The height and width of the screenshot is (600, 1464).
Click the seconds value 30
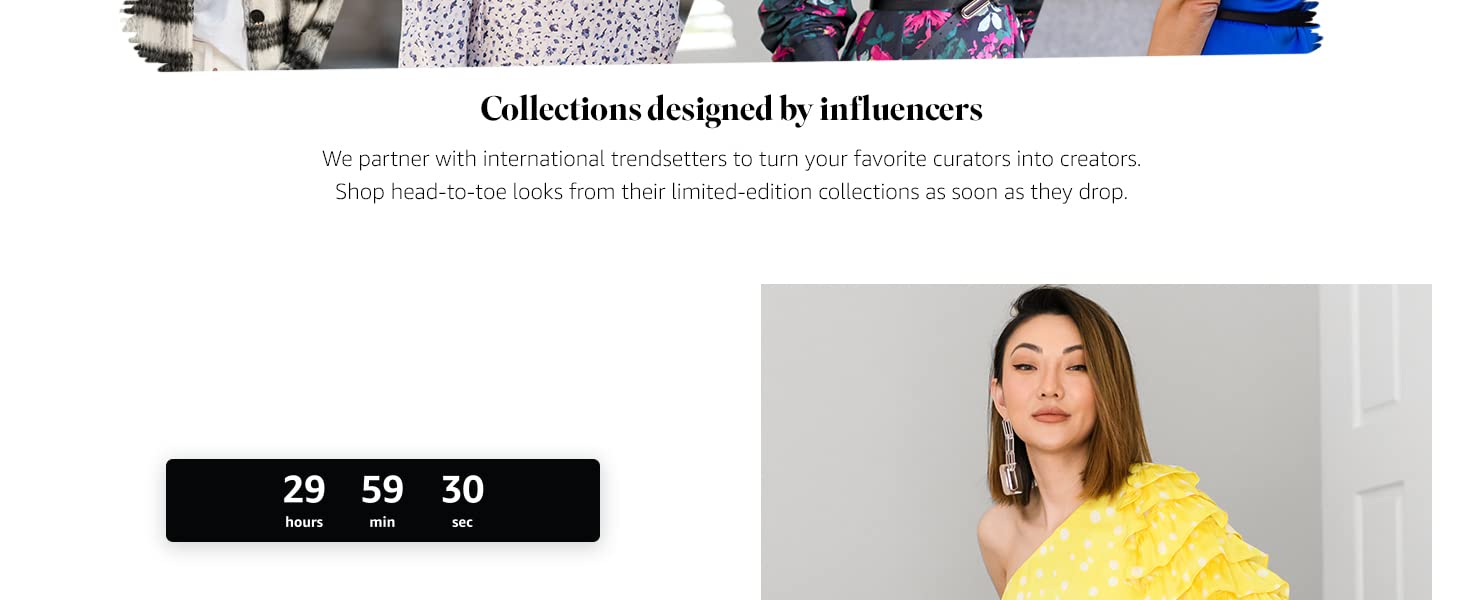coord(463,489)
